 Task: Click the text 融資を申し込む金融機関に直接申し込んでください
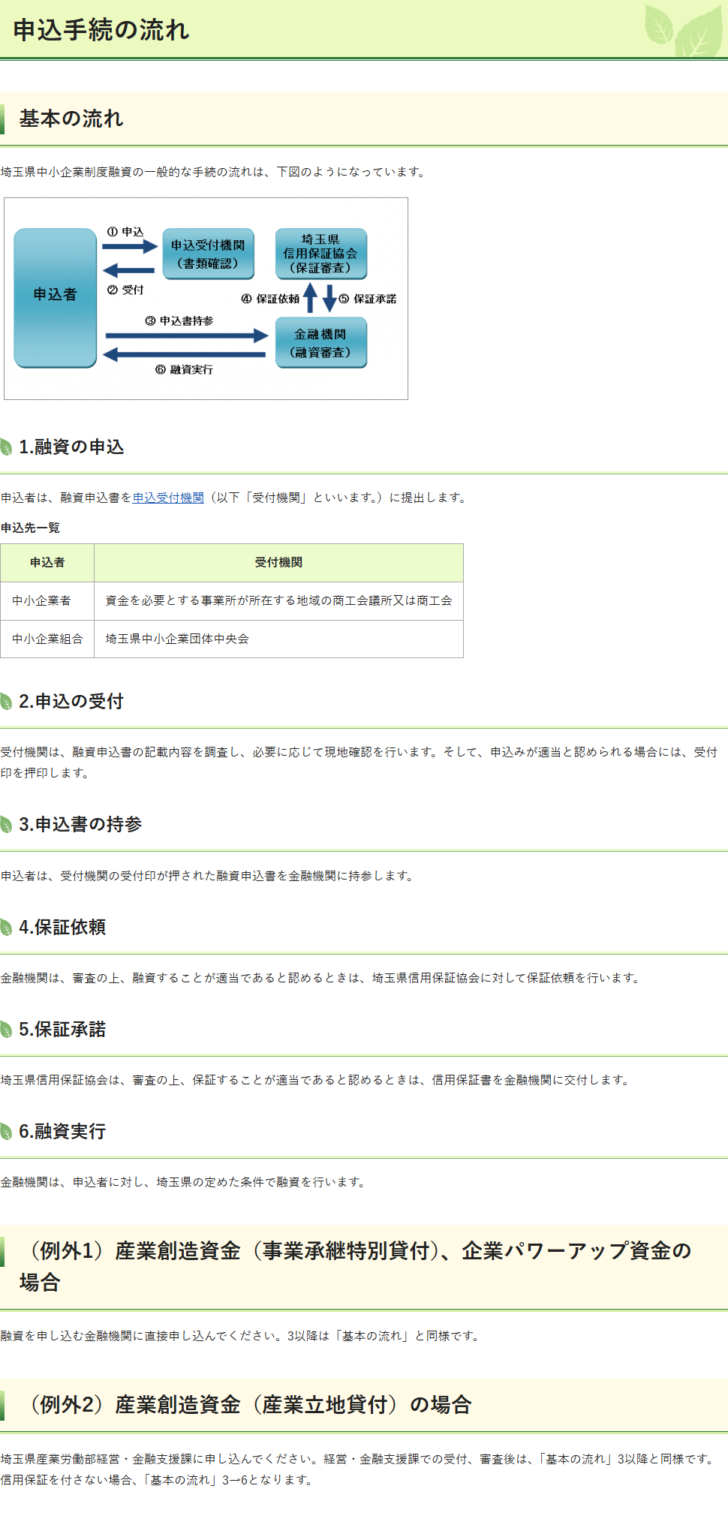240,1336
